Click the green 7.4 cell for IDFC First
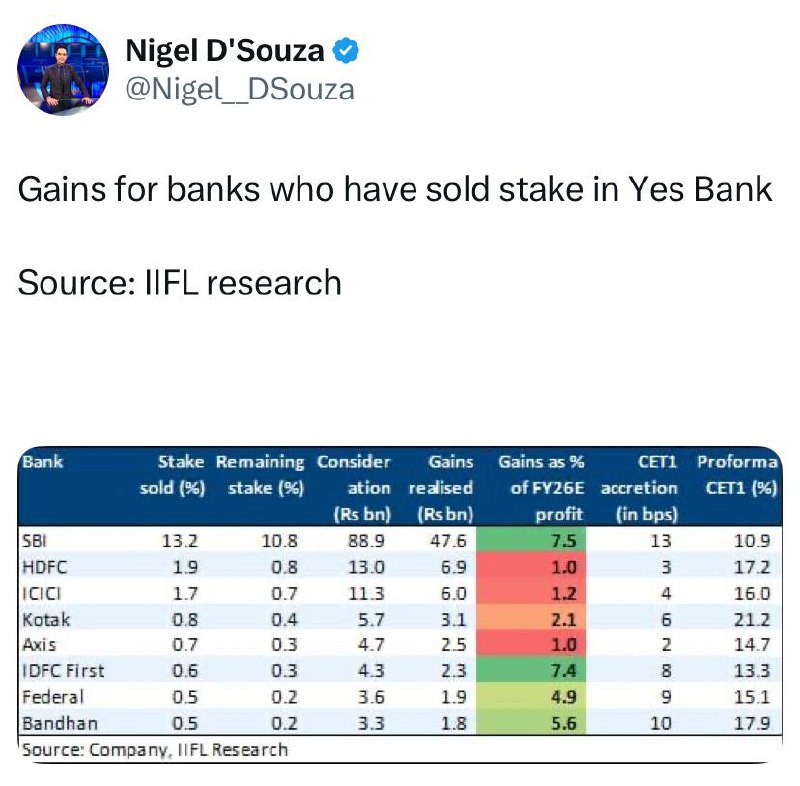The height and width of the screenshot is (786, 800). (531, 670)
